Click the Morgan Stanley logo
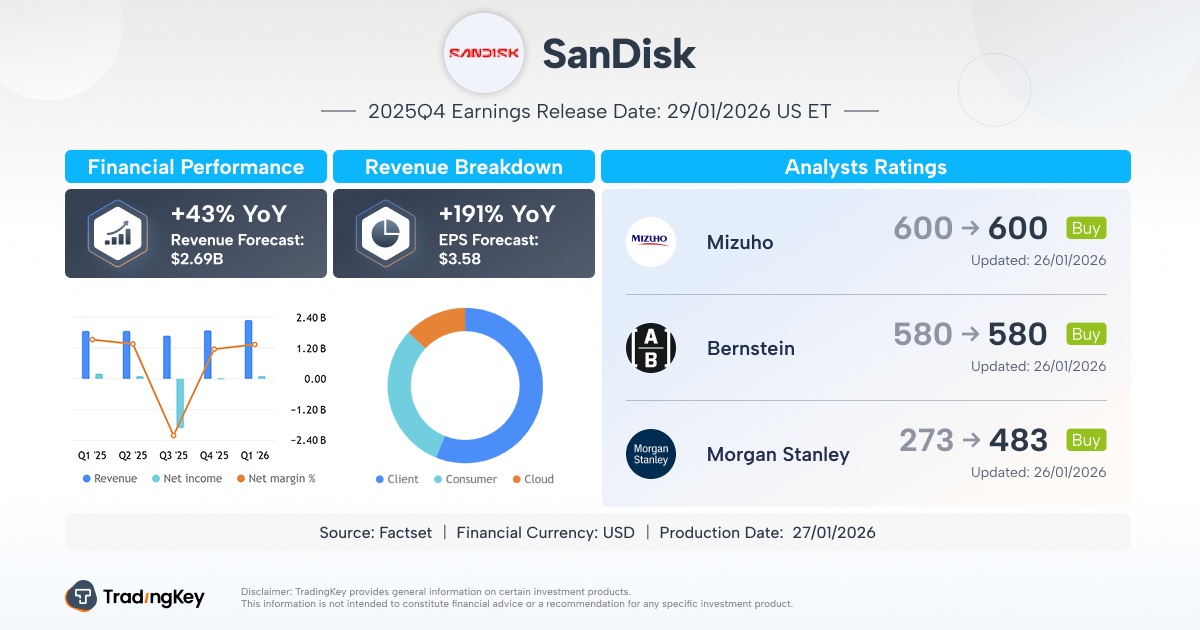The width and height of the screenshot is (1200, 630). 651,454
